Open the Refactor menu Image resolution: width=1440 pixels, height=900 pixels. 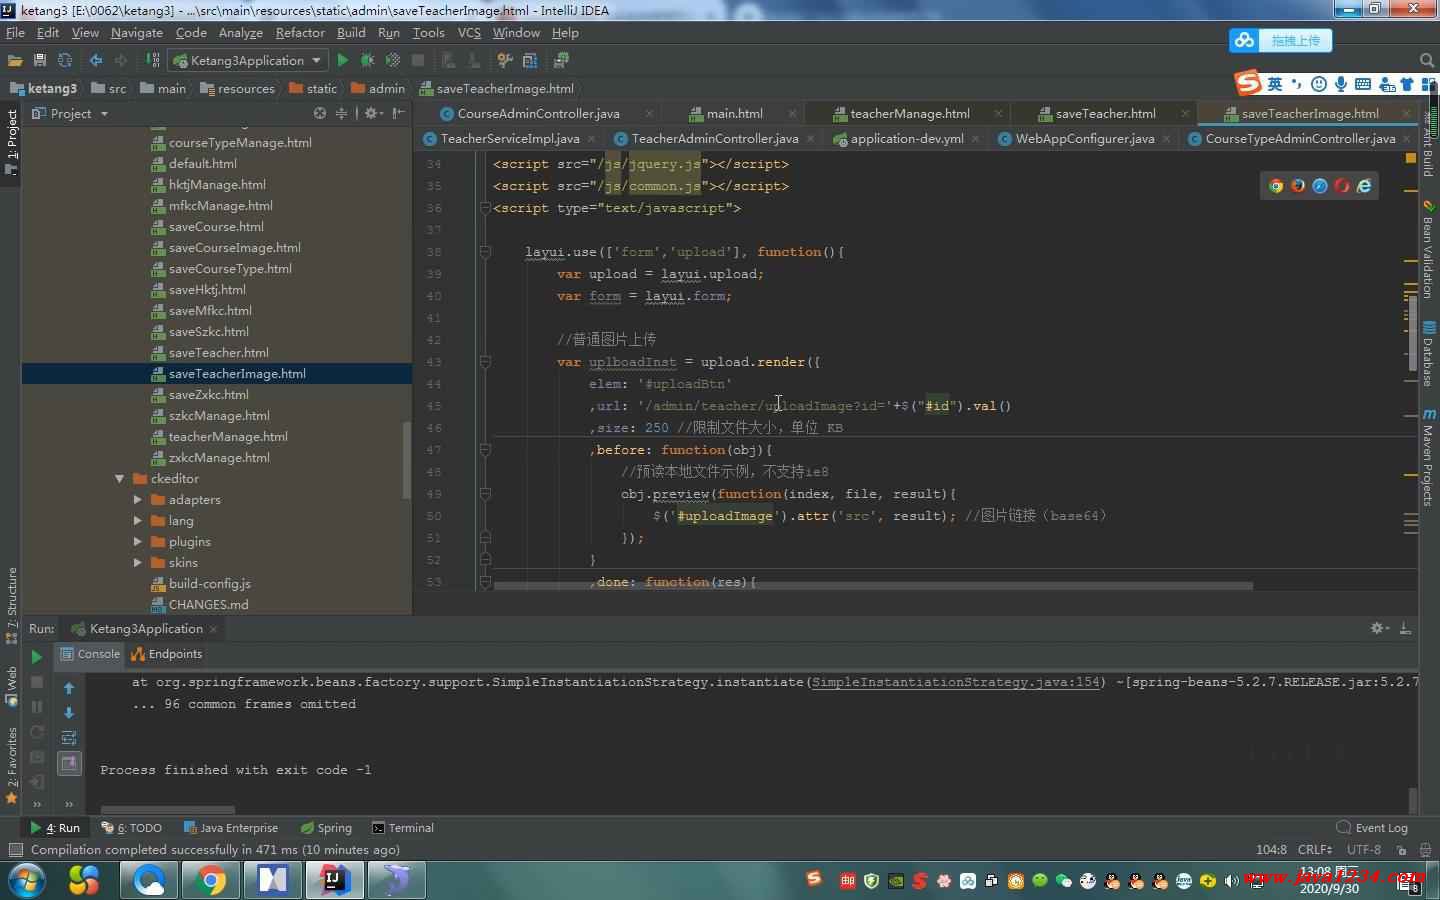click(300, 33)
